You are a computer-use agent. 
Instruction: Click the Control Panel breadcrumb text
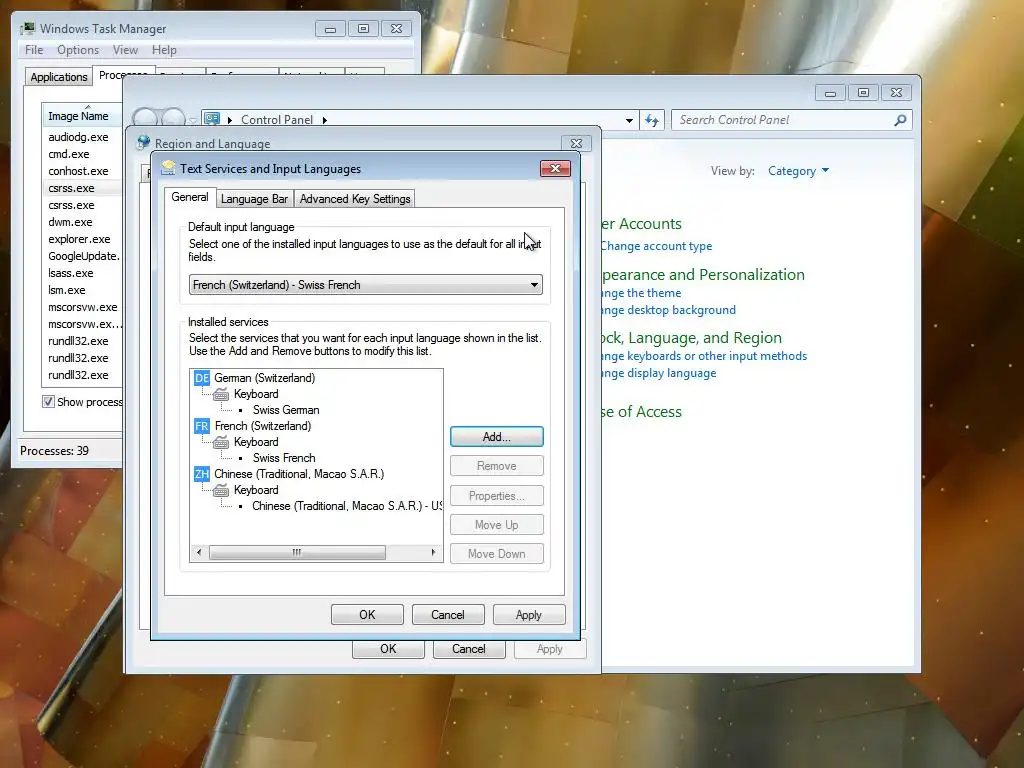(277, 120)
